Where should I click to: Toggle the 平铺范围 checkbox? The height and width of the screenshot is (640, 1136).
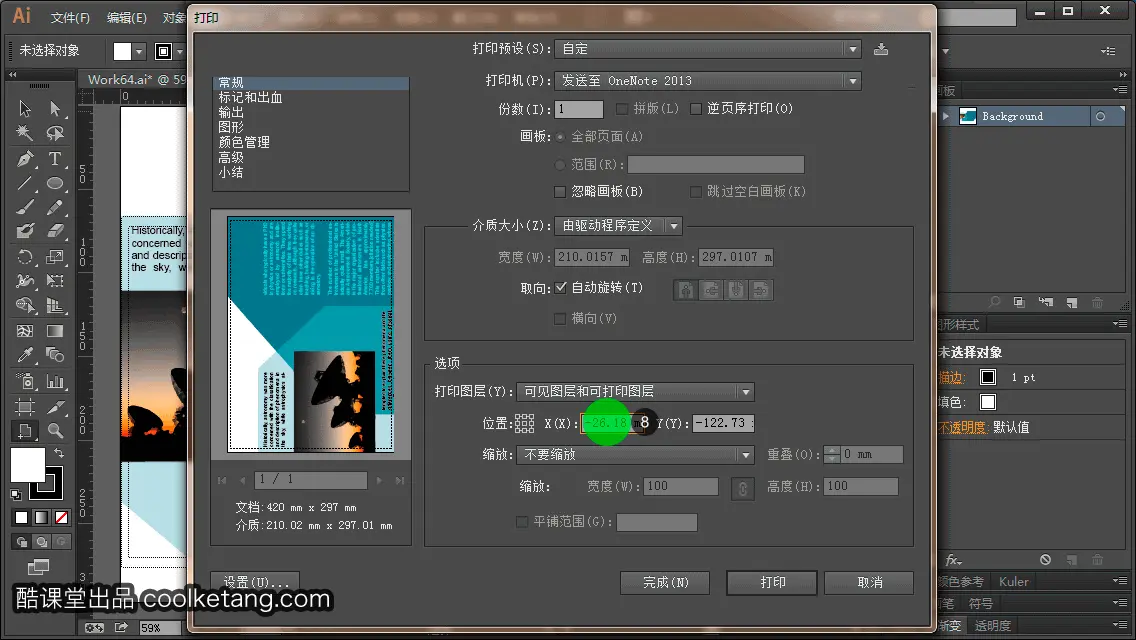(522, 522)
